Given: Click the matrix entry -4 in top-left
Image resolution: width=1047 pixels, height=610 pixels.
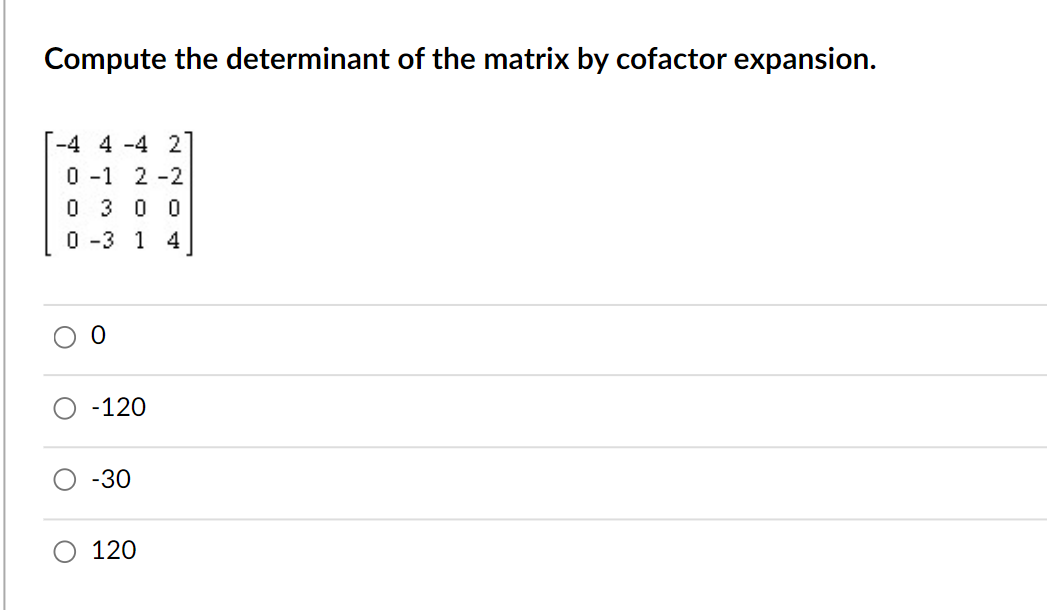Looking at the screenshot, I should tap(68, 144).
